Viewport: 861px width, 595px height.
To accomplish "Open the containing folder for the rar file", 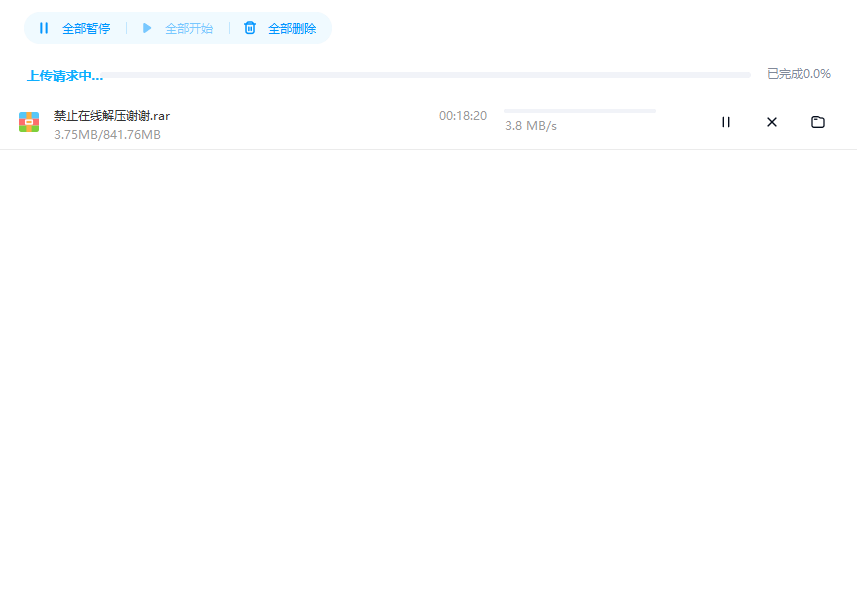I will 818,122.
